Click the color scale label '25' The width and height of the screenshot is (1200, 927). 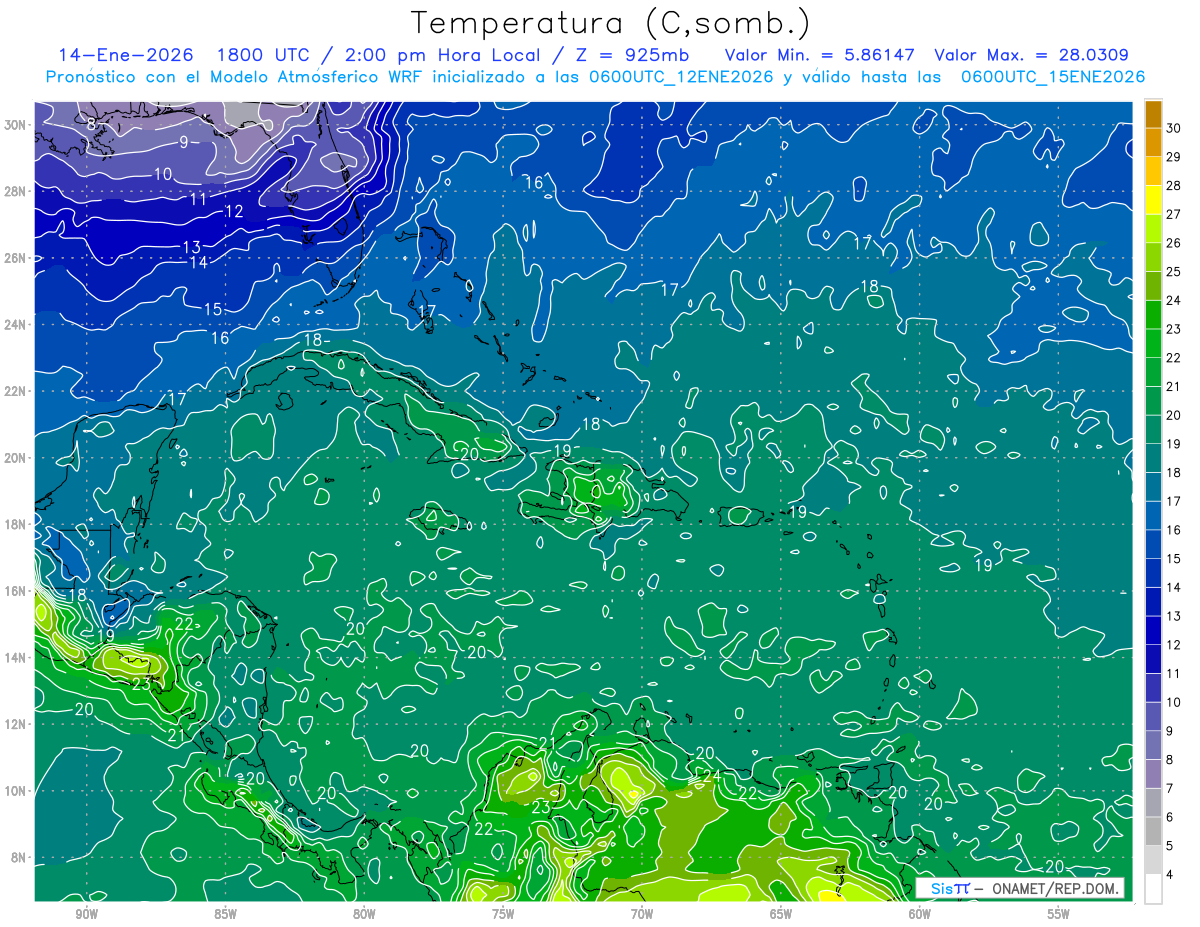point(1174,271)
